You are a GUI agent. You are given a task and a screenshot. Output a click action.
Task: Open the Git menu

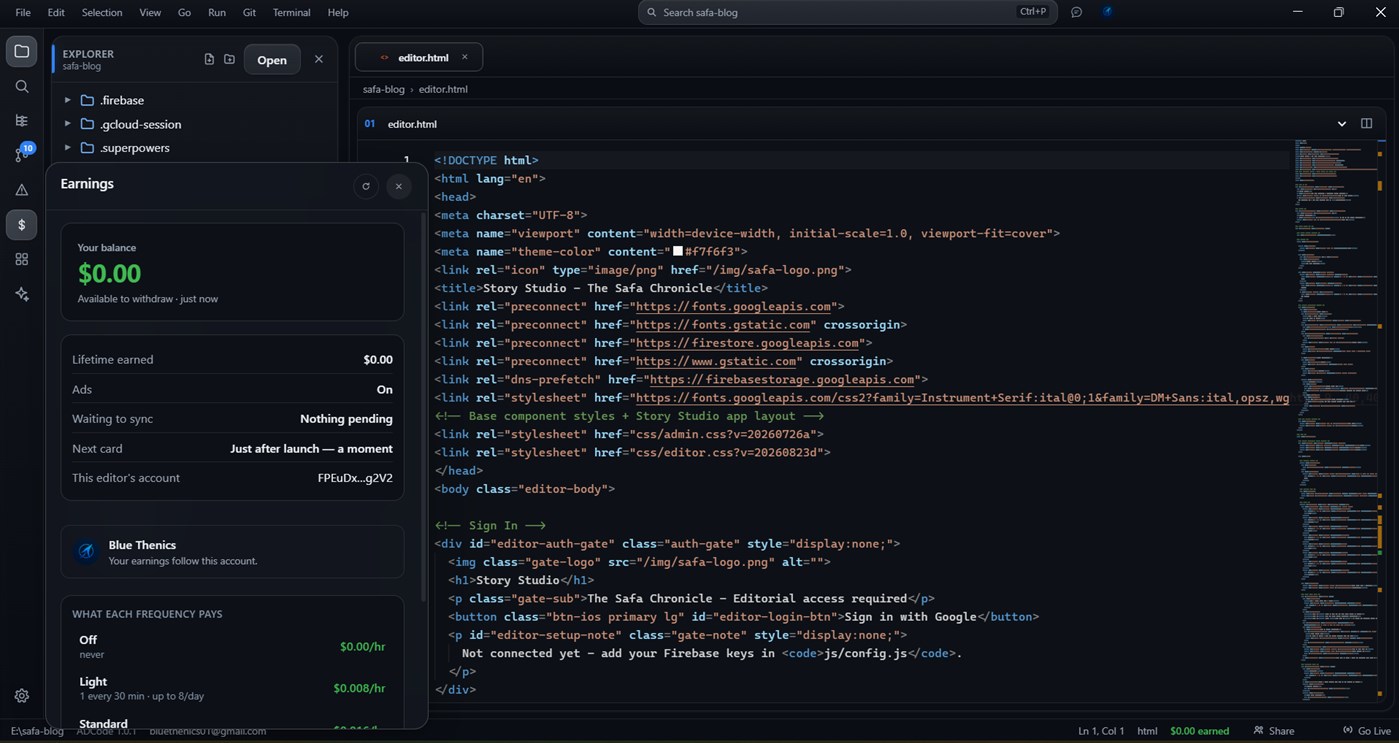click(250, 12)
